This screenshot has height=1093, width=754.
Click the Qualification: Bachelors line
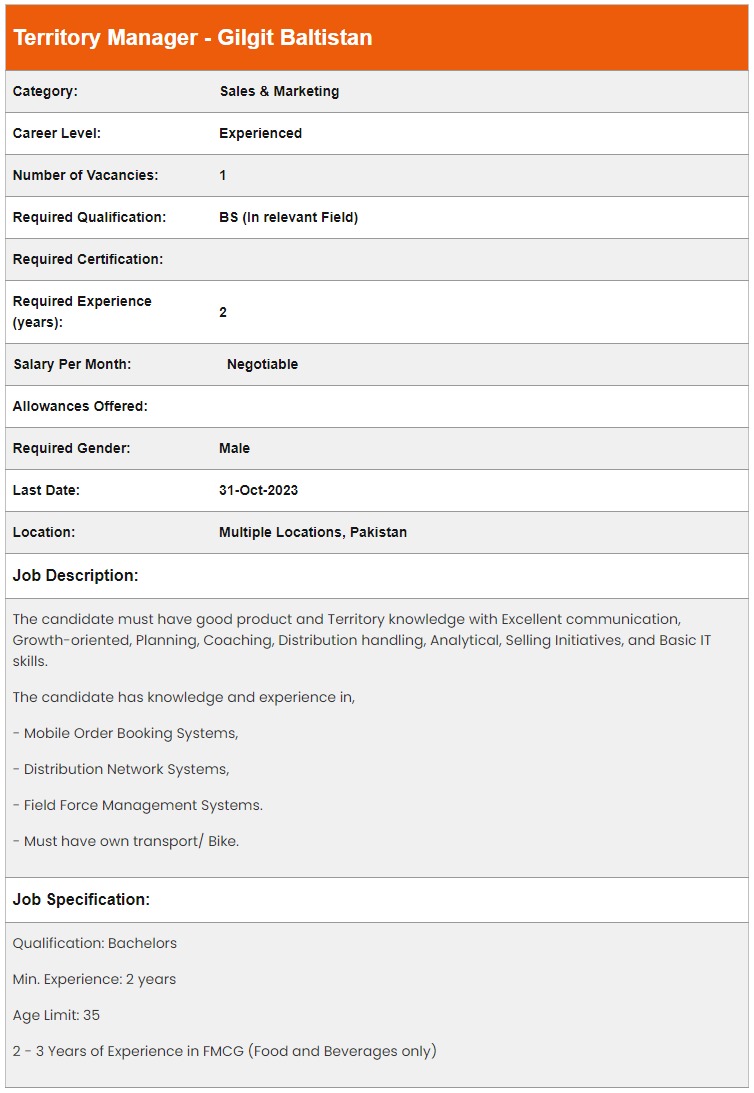94,943
